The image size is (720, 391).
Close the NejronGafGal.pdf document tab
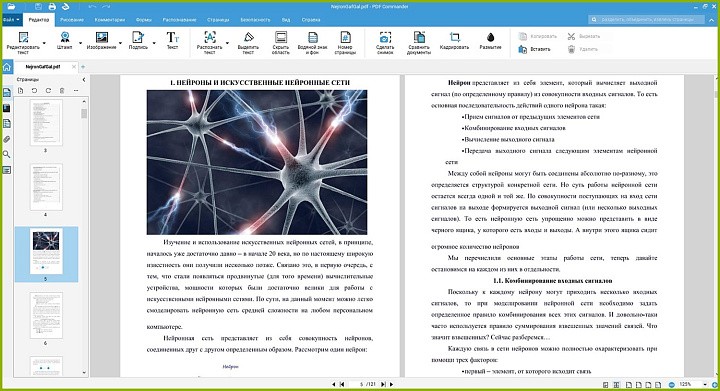pyautogui.click(x=74, y=67)
